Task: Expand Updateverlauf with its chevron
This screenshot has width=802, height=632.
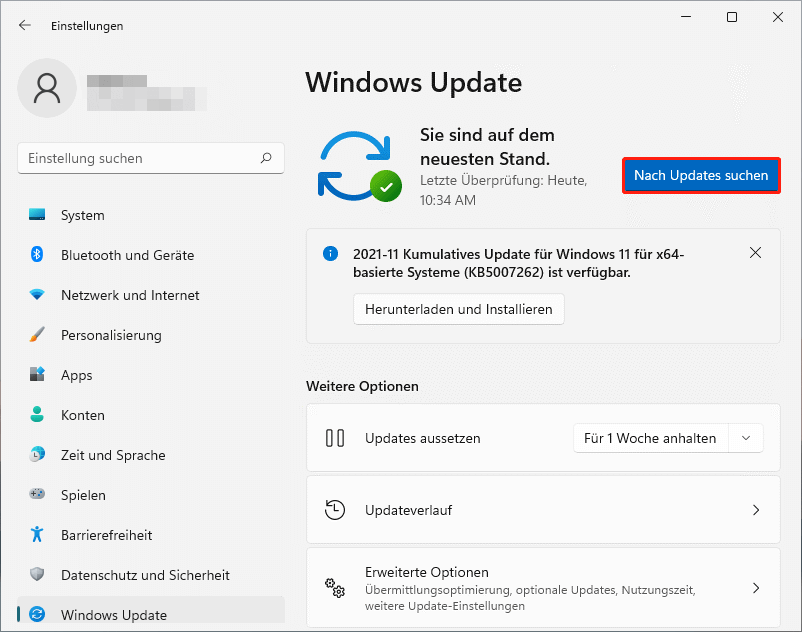Action: point(757,509)
